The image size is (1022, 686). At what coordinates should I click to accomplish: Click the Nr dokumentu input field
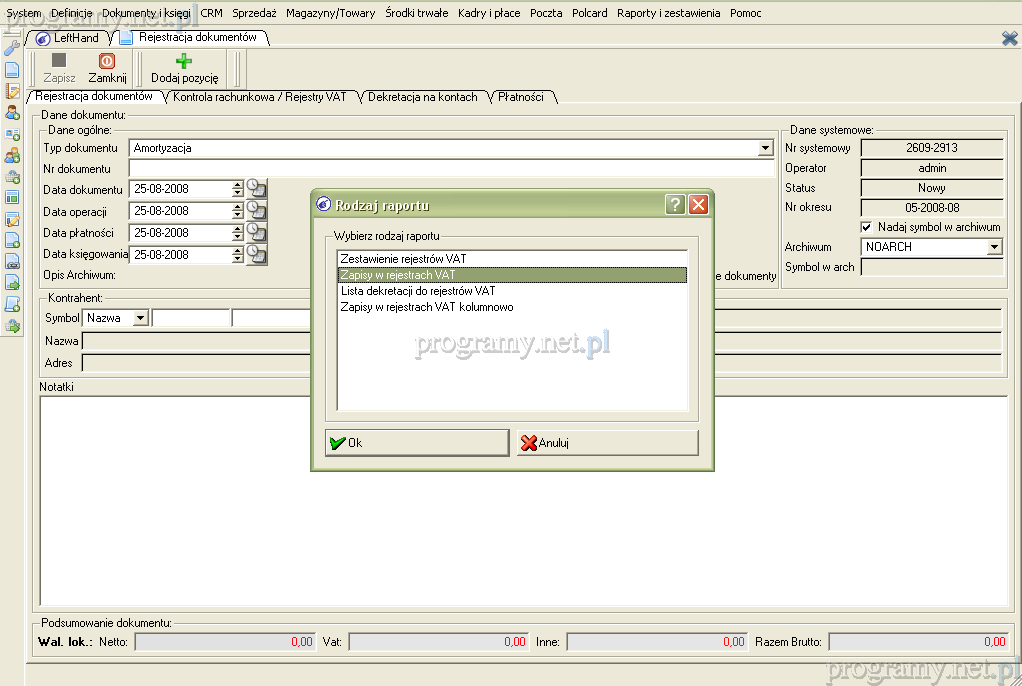(x=451, y=169)
